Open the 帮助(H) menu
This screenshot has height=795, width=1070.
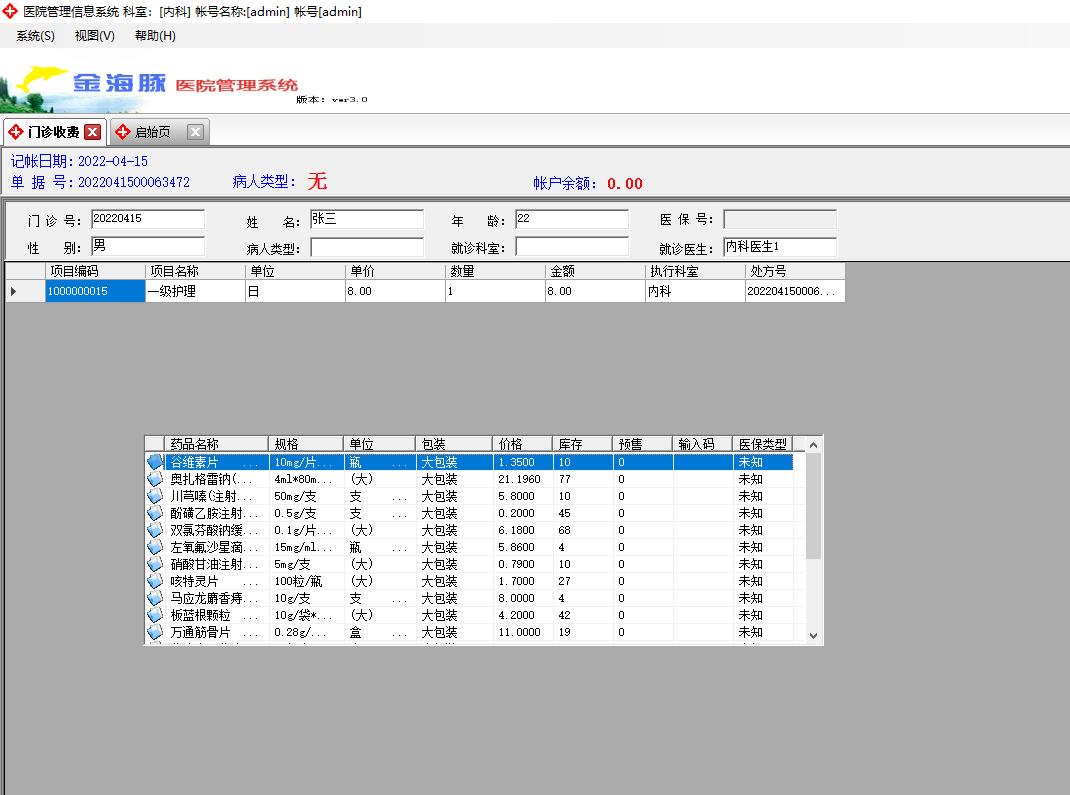[154, 36]
